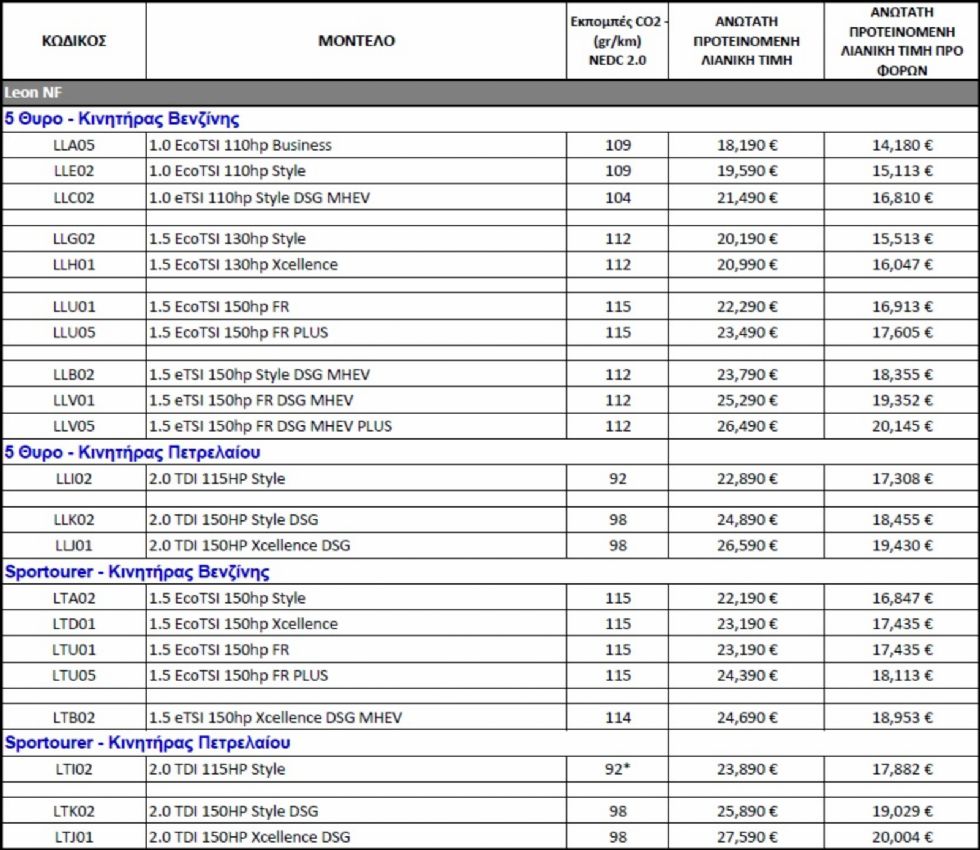This screenshot has height=850, width=980.
Task: Select the retail price 18,190 €
Action: [747, 145]
